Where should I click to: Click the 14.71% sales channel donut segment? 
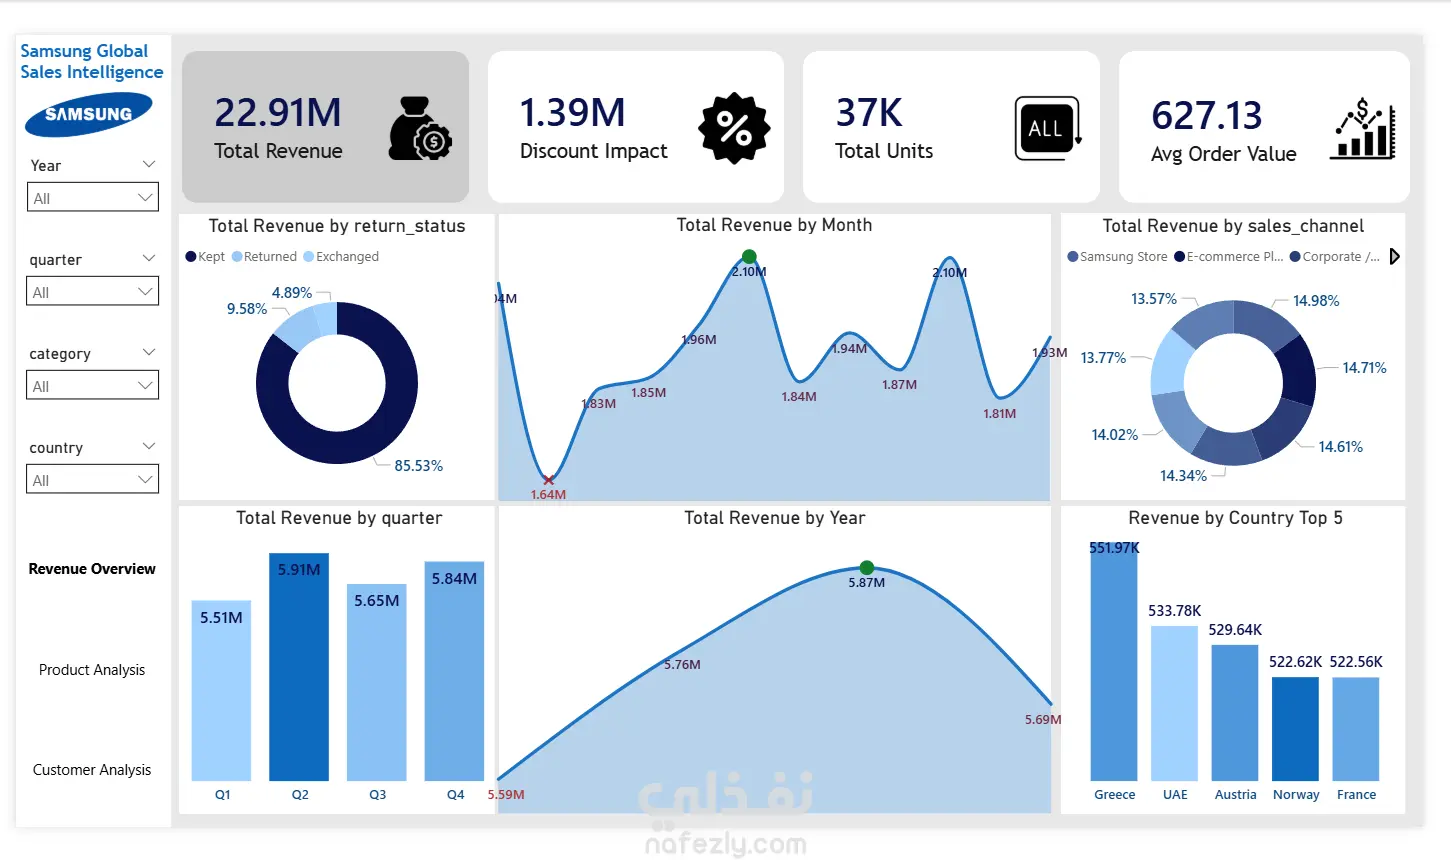coord(1298,372)
